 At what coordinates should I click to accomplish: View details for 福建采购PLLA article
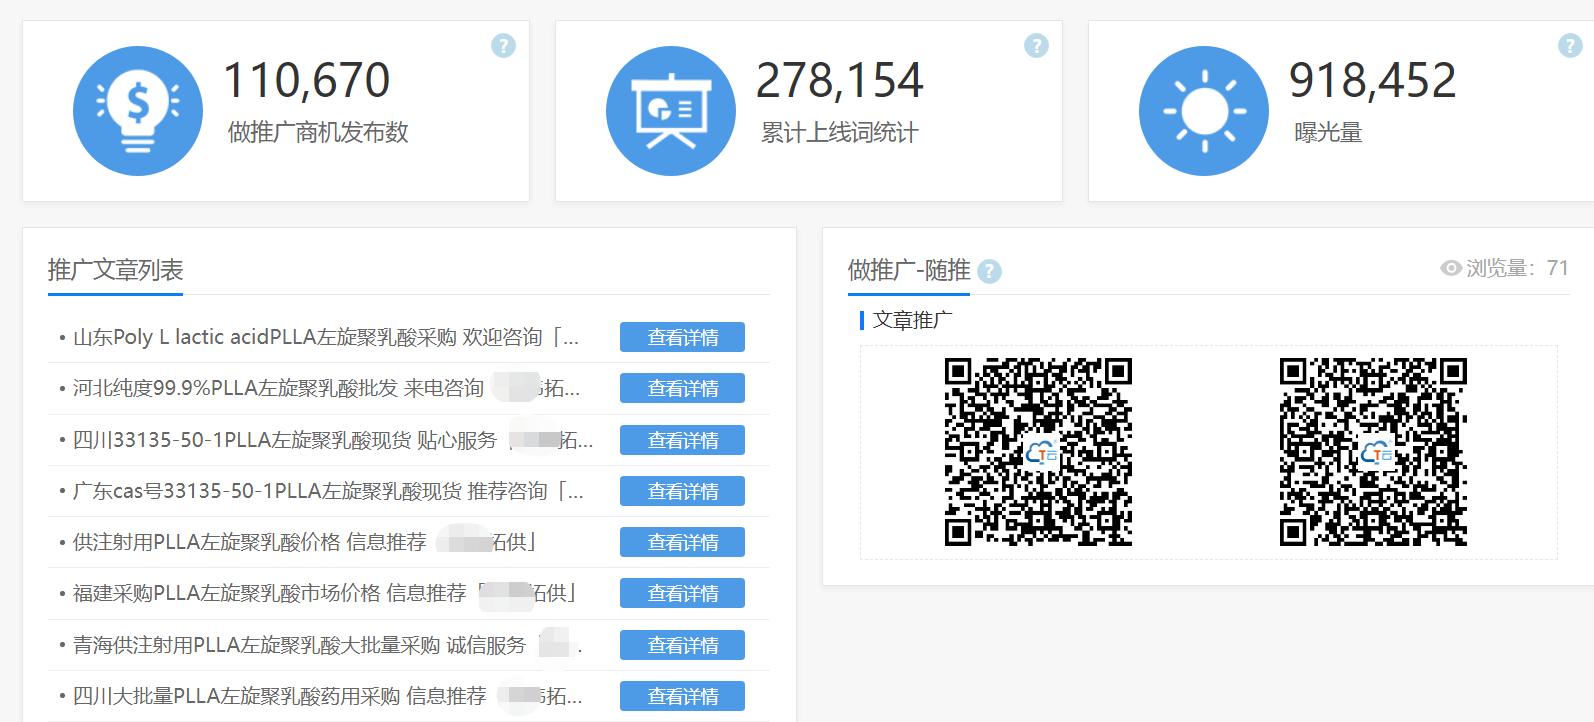tap(682, 593)
